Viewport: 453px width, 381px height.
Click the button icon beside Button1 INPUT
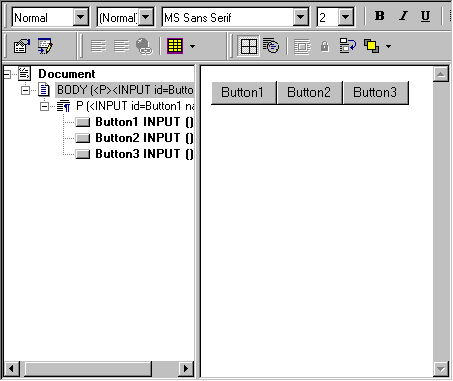82,122
